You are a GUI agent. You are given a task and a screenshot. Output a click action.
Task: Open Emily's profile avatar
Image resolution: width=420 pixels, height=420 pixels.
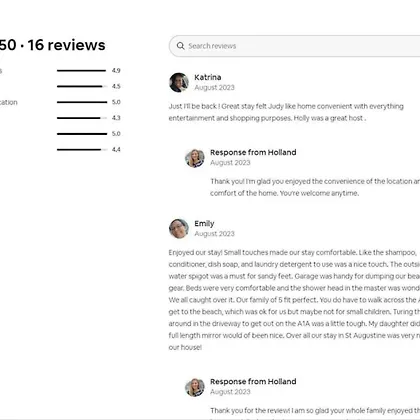179,229
